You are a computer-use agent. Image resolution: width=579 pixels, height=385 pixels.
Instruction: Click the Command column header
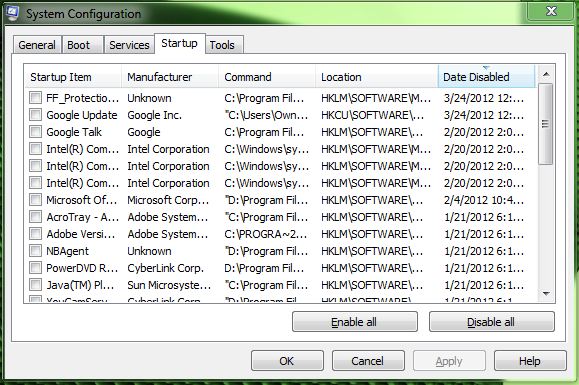pyautogui.click(x=267, y=77)
